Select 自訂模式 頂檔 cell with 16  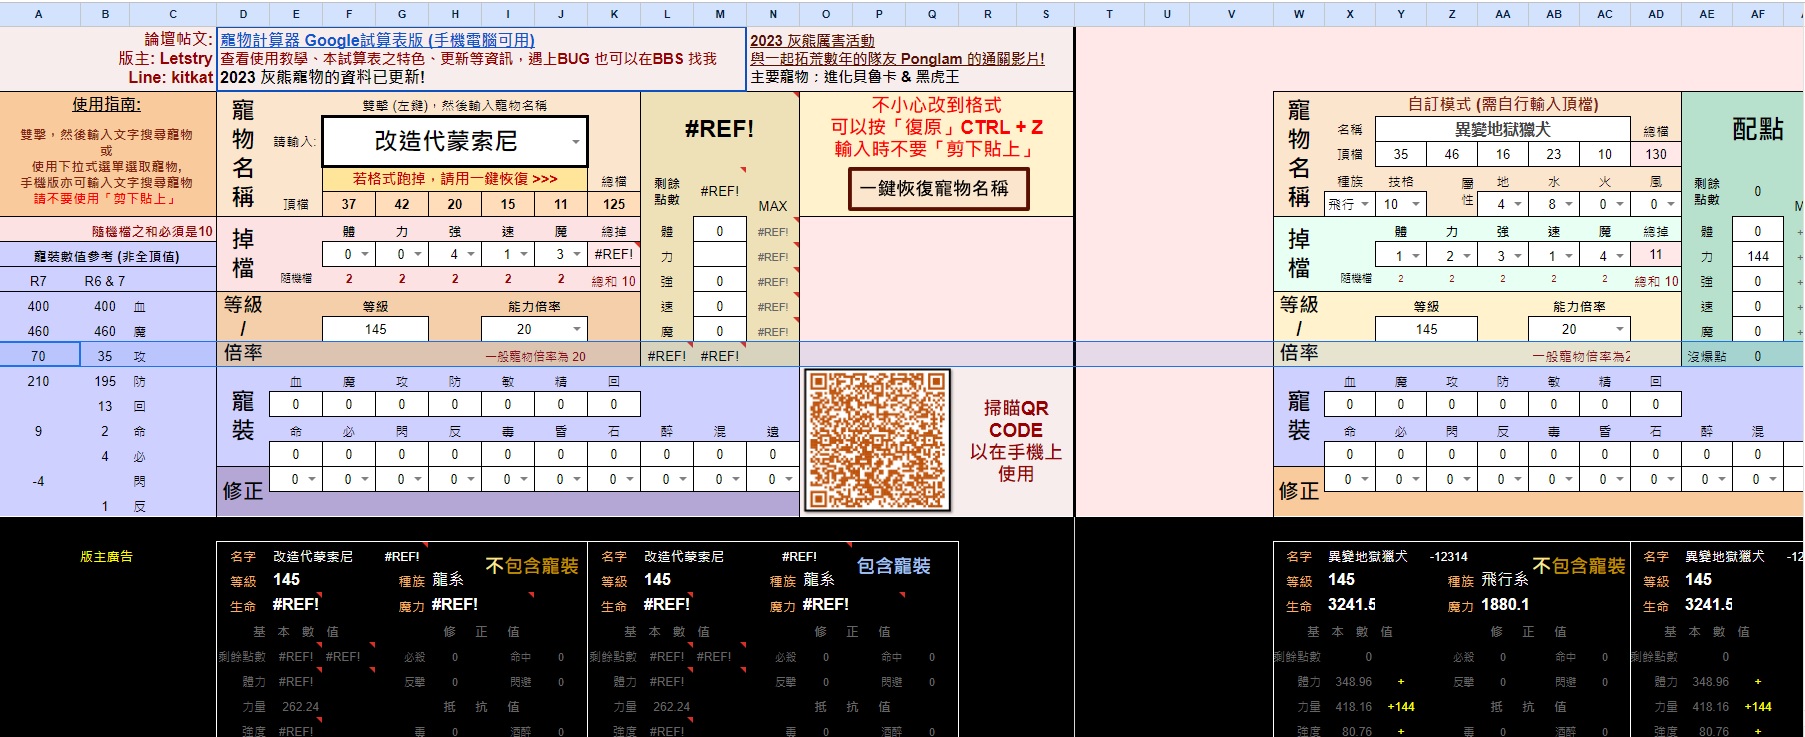[1503, 154]
